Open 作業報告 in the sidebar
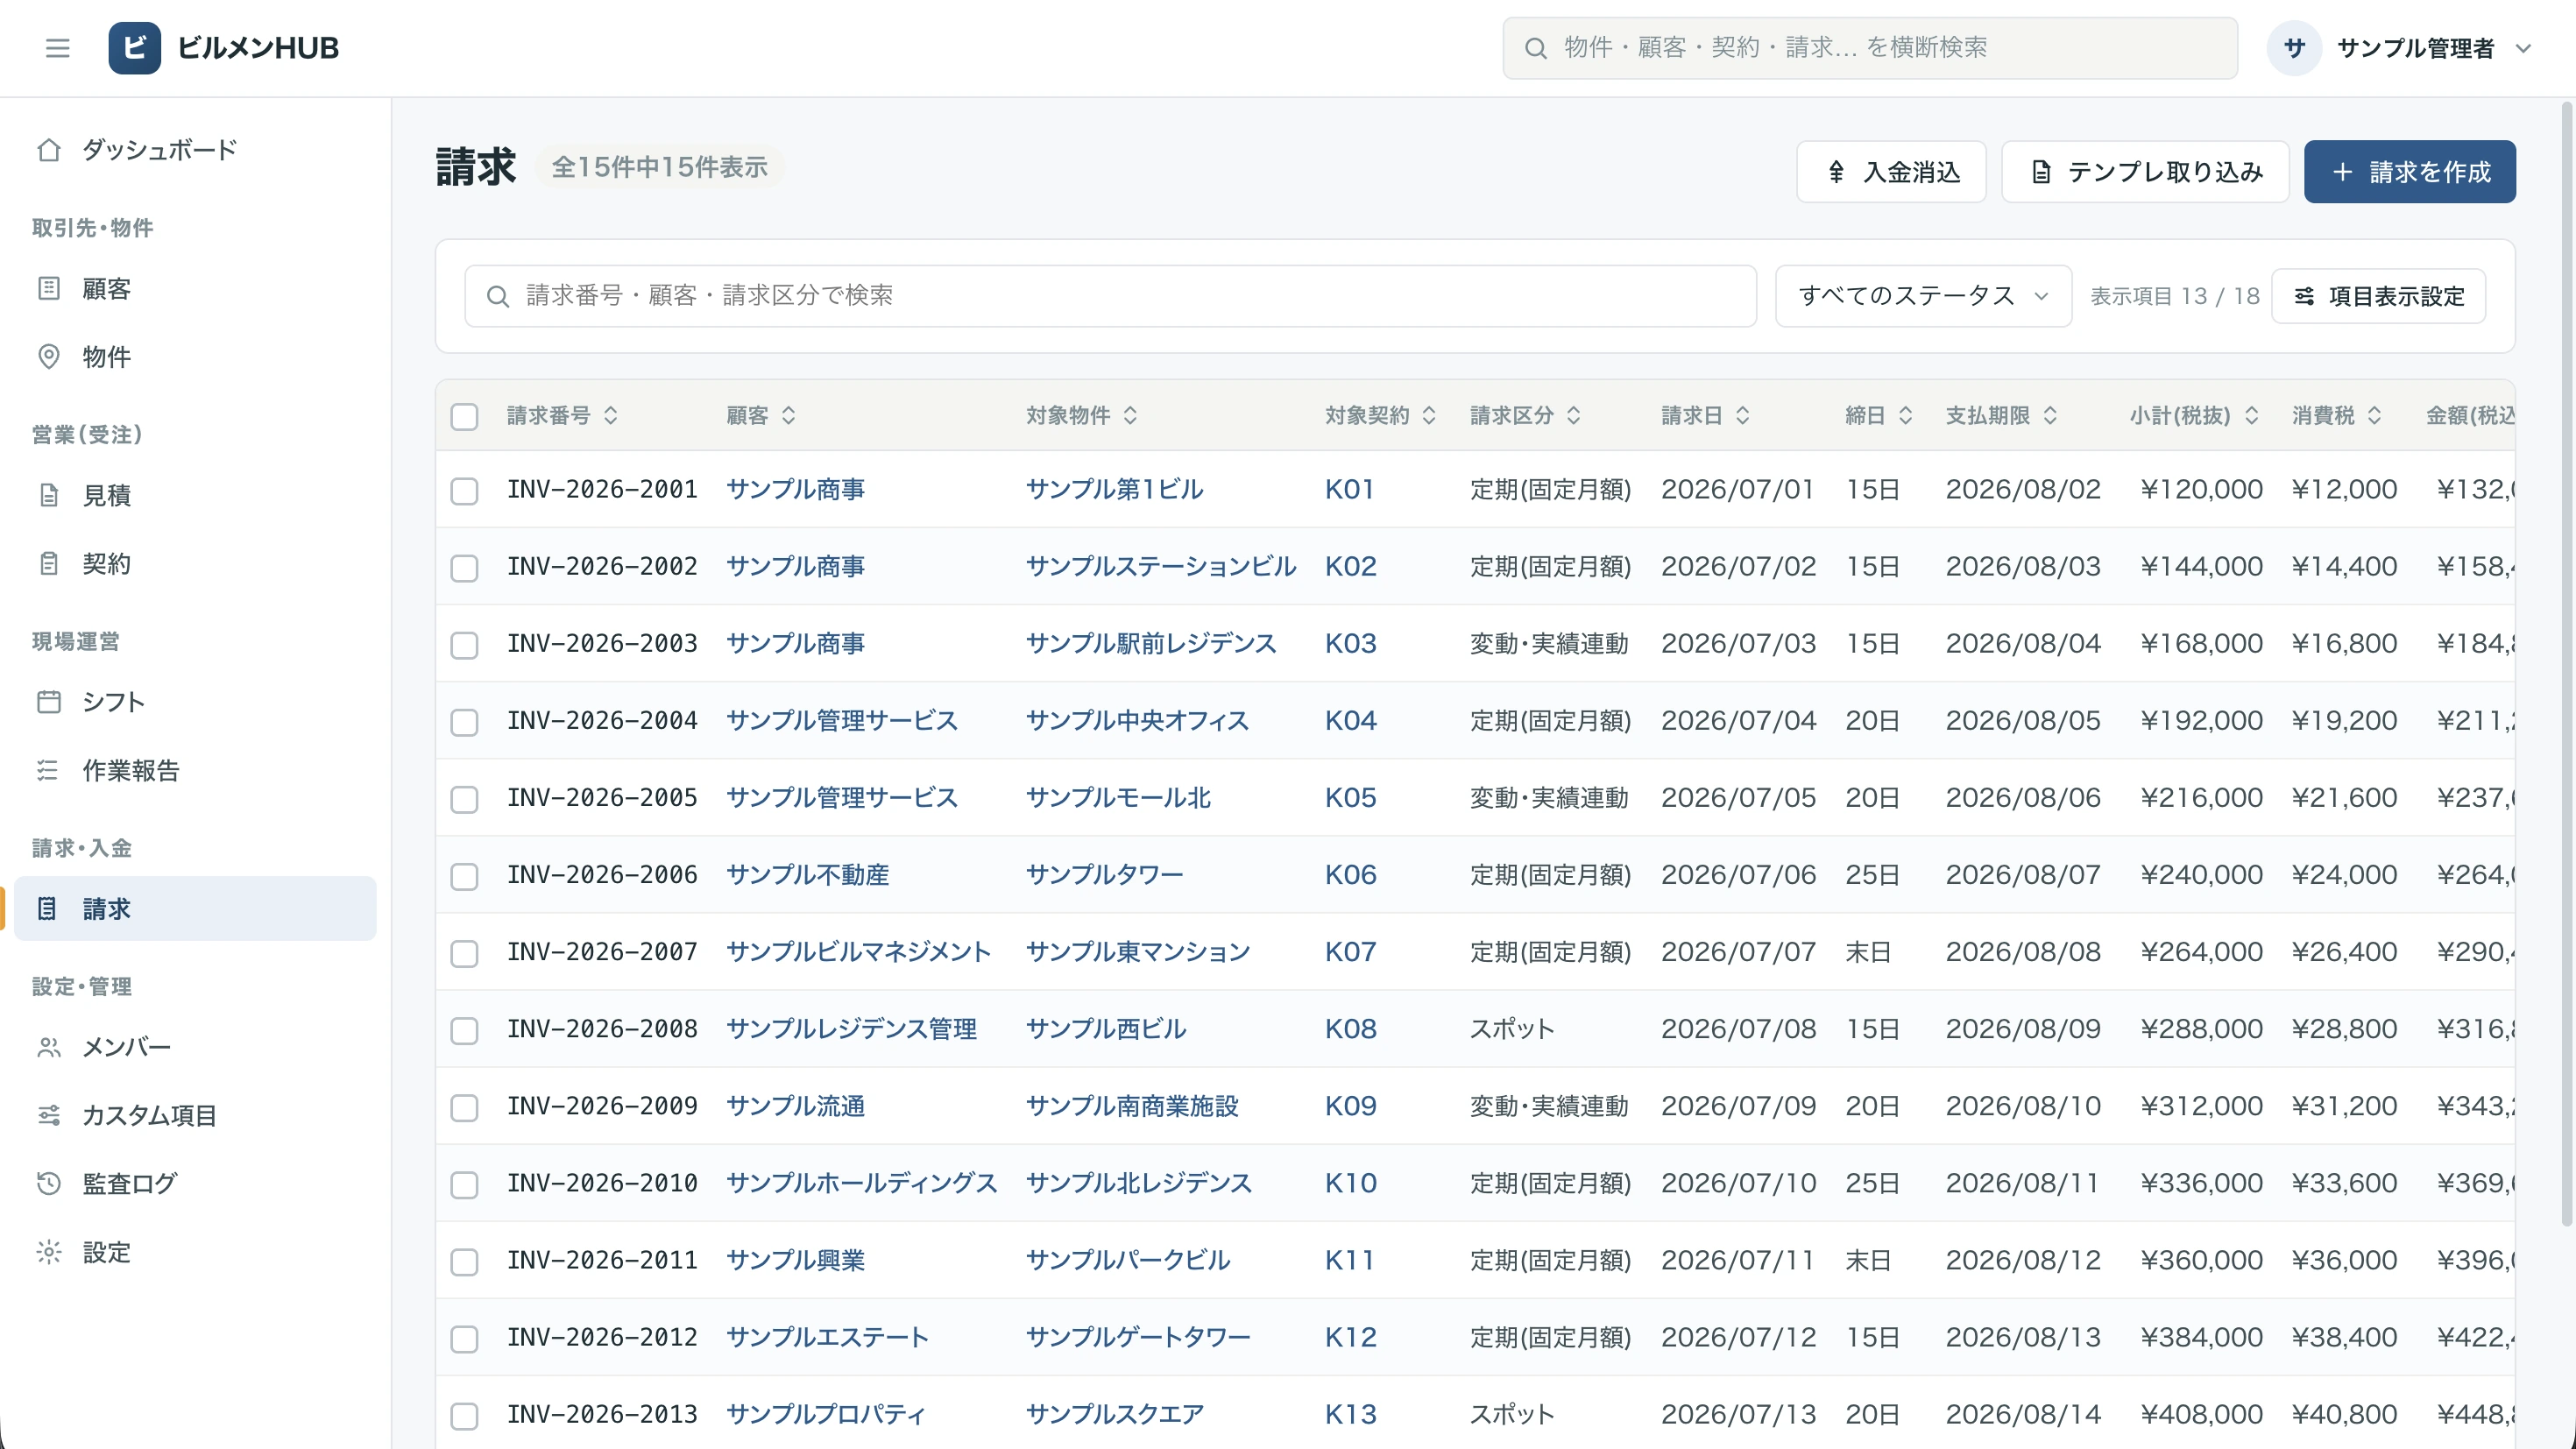 (x=195, y=770)
